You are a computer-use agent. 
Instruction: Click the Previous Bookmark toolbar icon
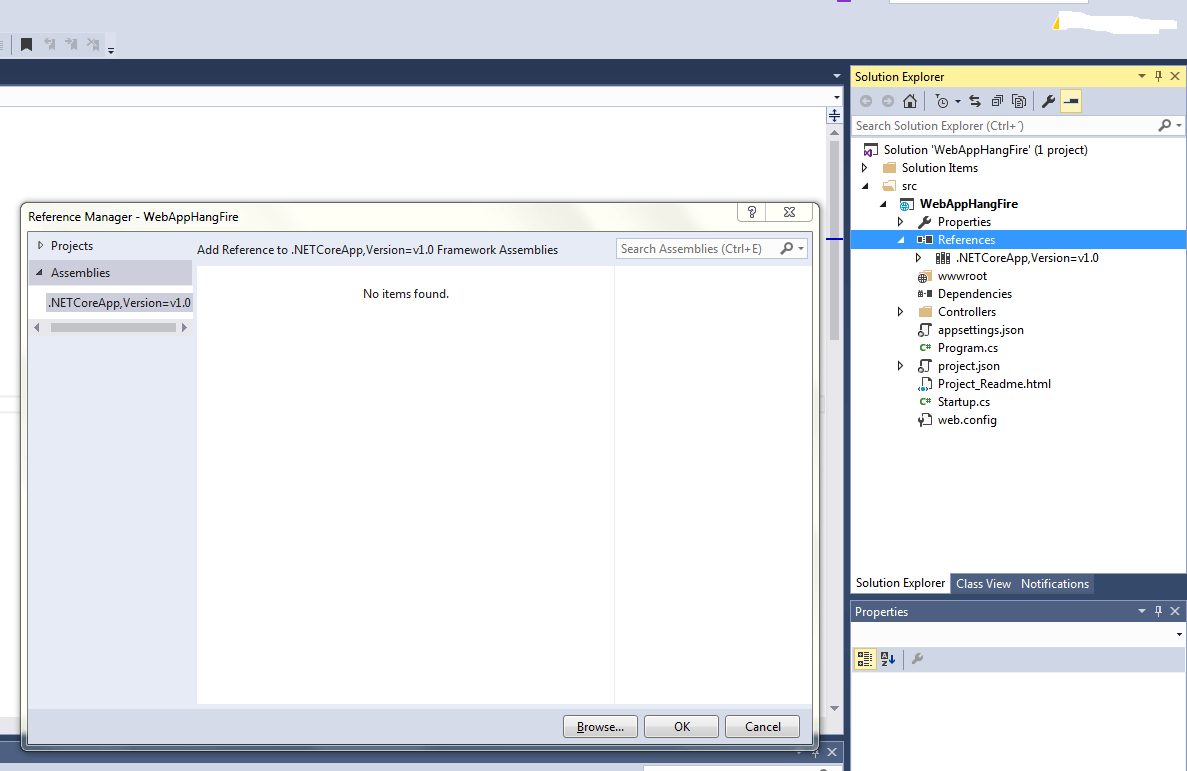(x=50, y=44)
